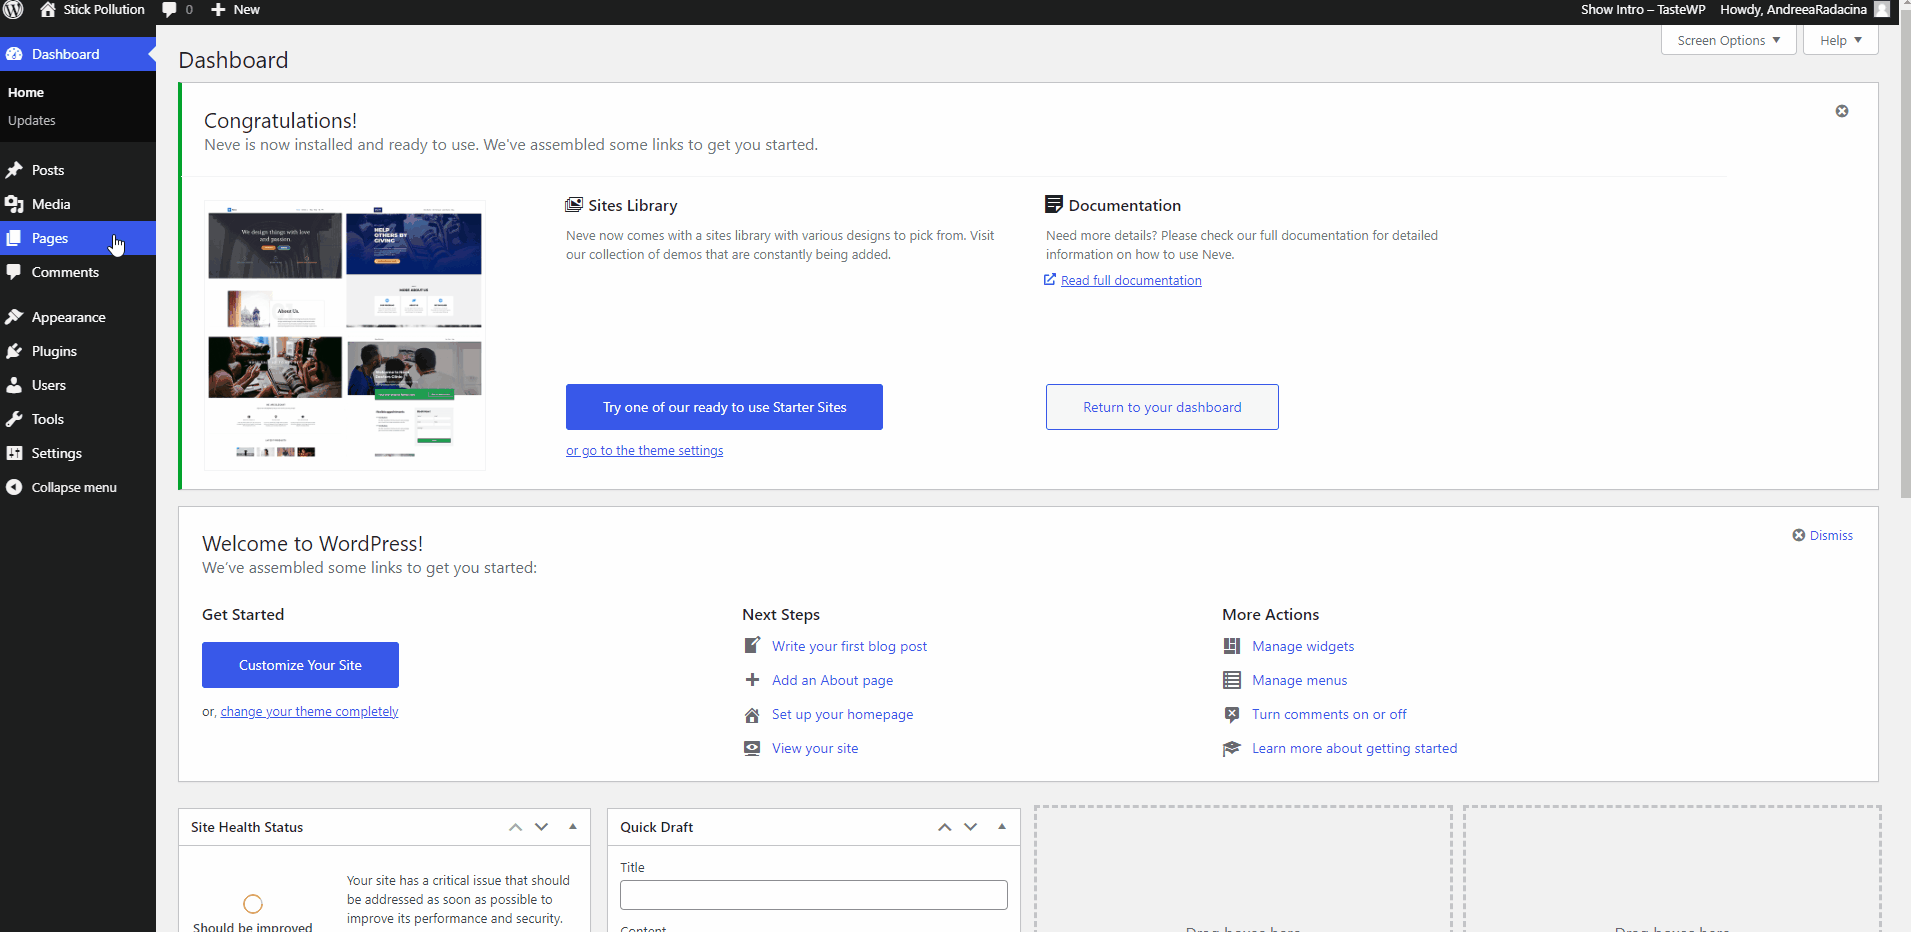Click the Neve starter sites preview thumbnail

click(x=345, y=335)
